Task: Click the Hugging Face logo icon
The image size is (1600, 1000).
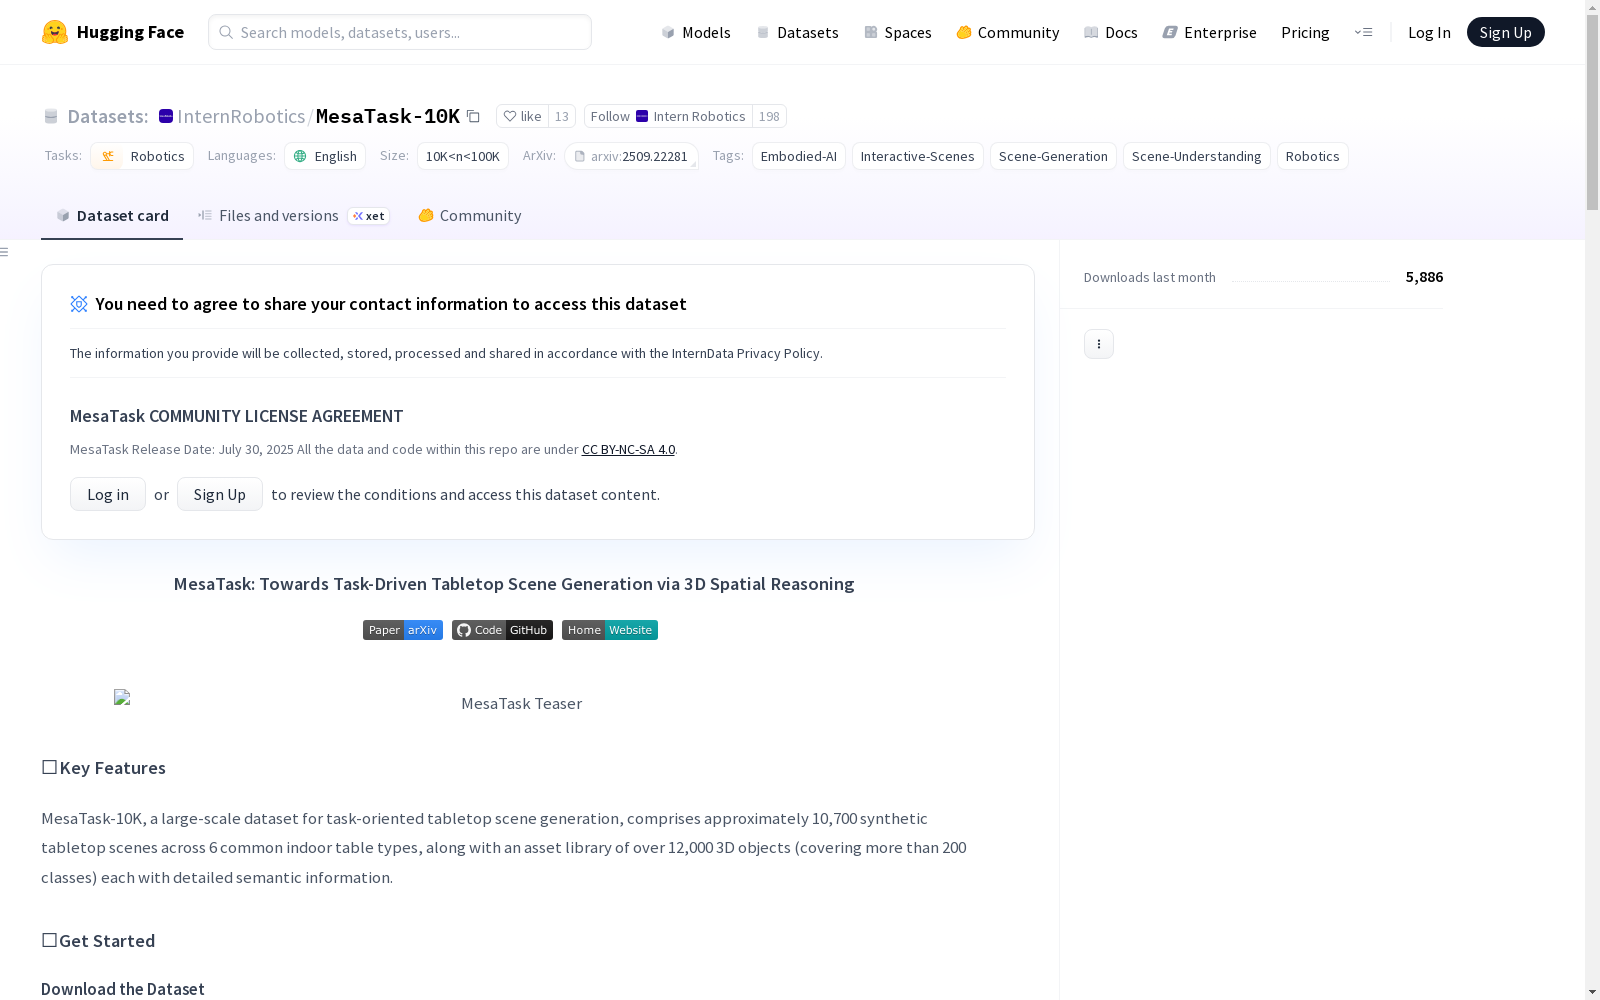Action: click(55, 32)
